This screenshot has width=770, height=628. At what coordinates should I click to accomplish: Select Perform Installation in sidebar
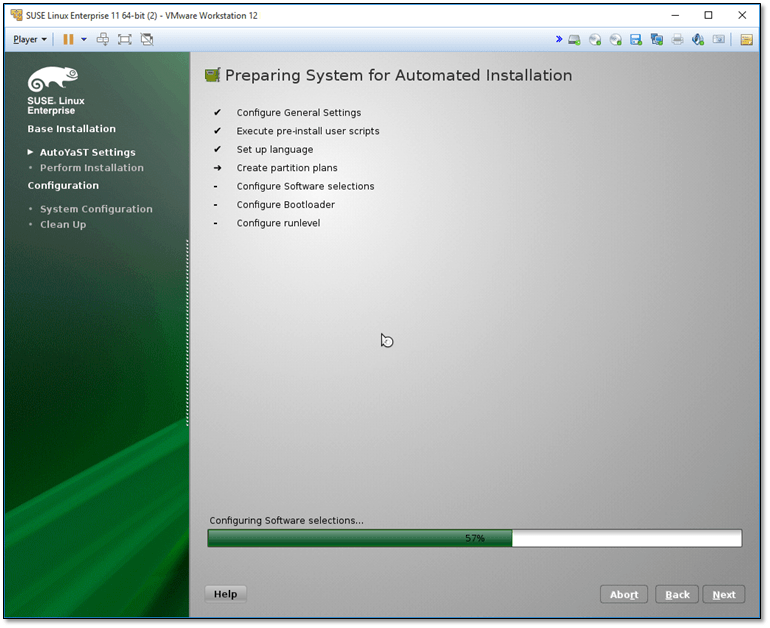pyautogui.click(x=92, y=167)
